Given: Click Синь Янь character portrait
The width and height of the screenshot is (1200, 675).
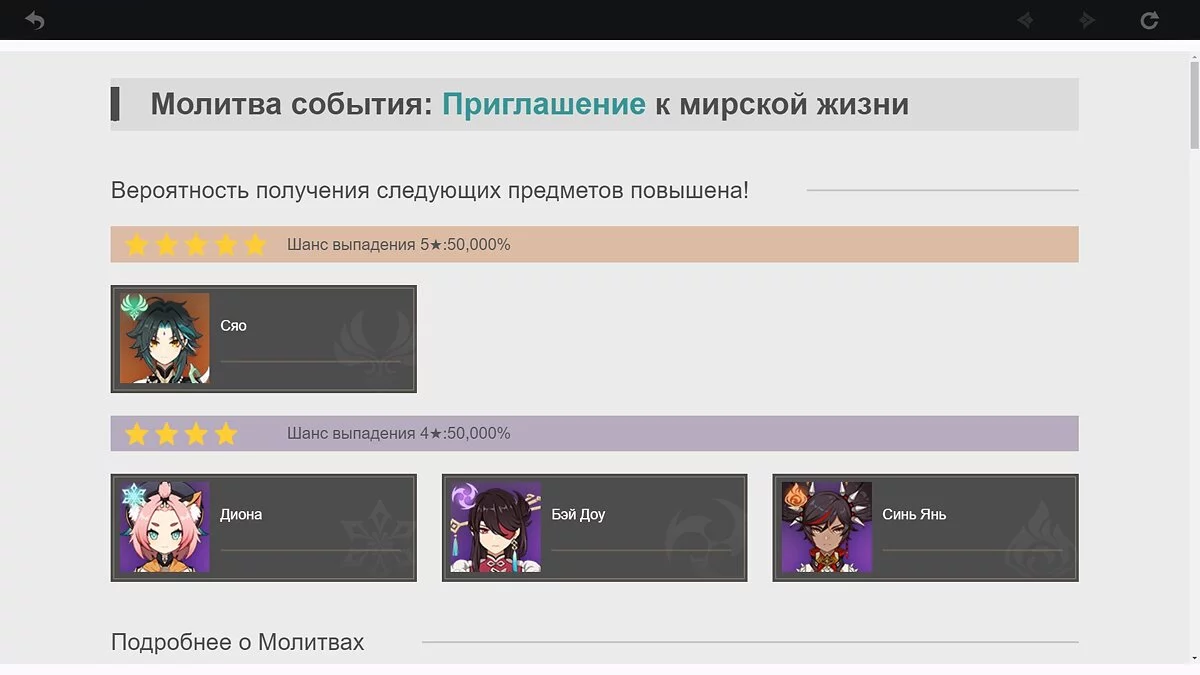Looking at the screenshot, I should (x=827, y=527).
